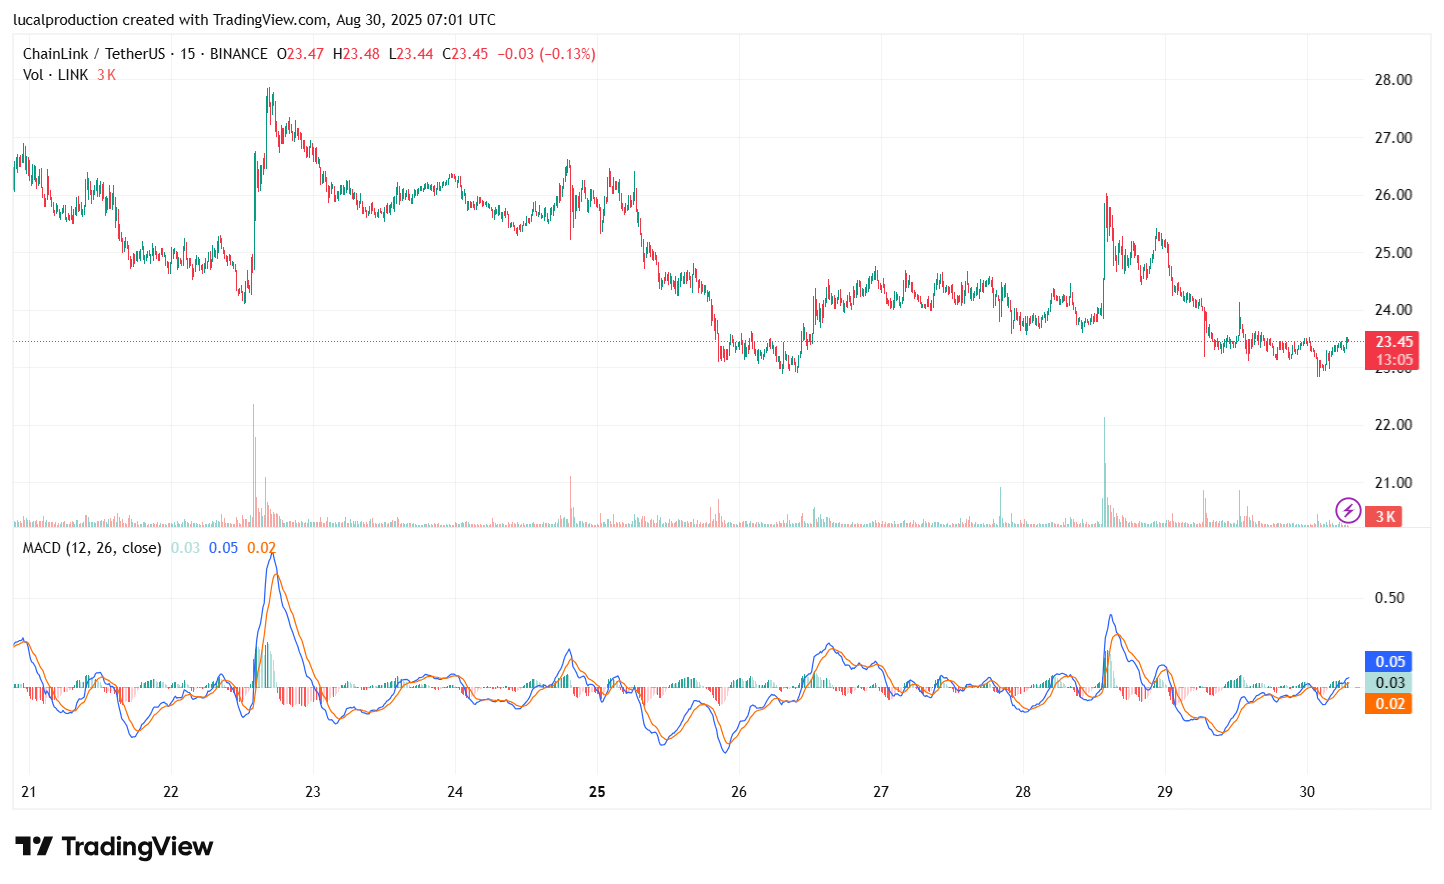
Task: Click date 27 on time axis
Action: 881,792
